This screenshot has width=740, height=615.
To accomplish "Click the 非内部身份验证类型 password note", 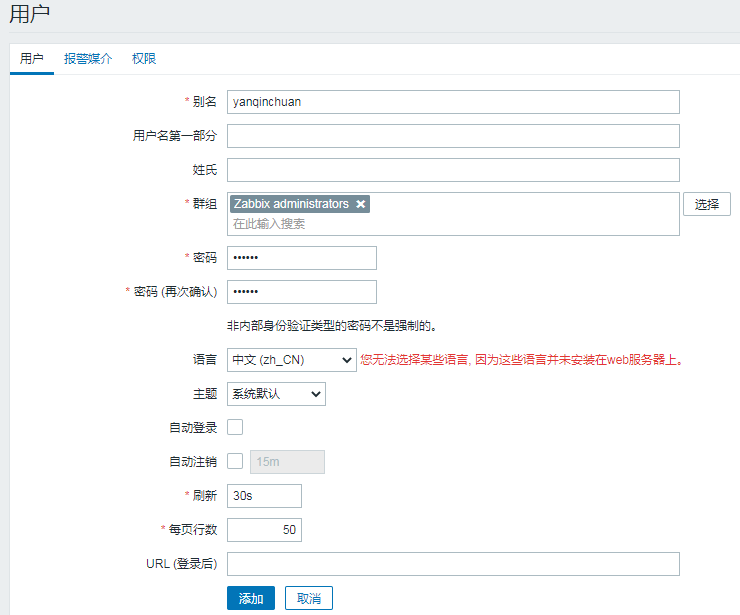I will [331, 326].
